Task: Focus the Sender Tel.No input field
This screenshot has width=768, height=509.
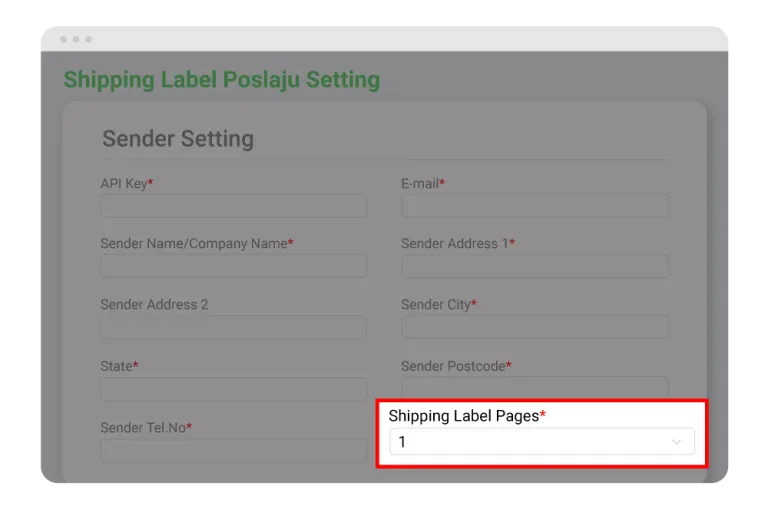Action: pos(234,450)
